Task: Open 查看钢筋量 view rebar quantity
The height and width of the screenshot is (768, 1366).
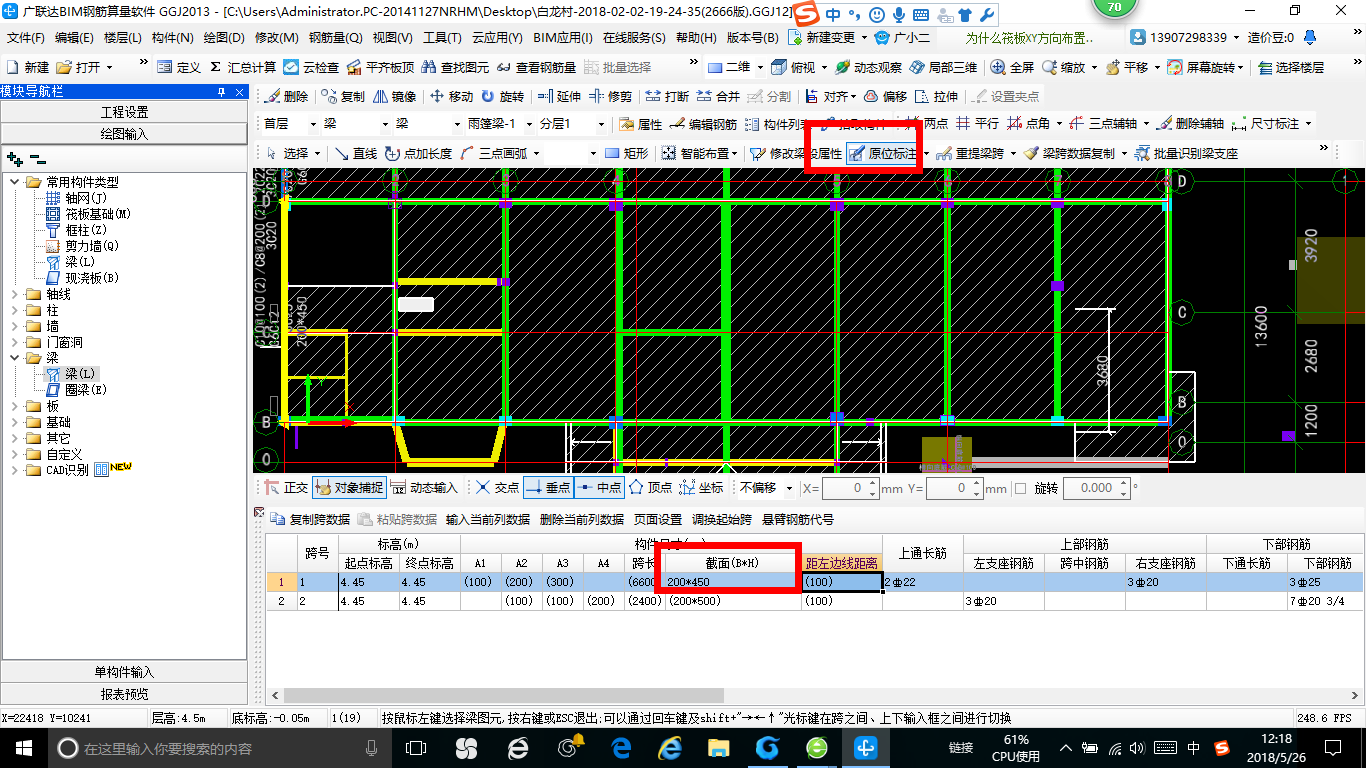Action: 536,67
